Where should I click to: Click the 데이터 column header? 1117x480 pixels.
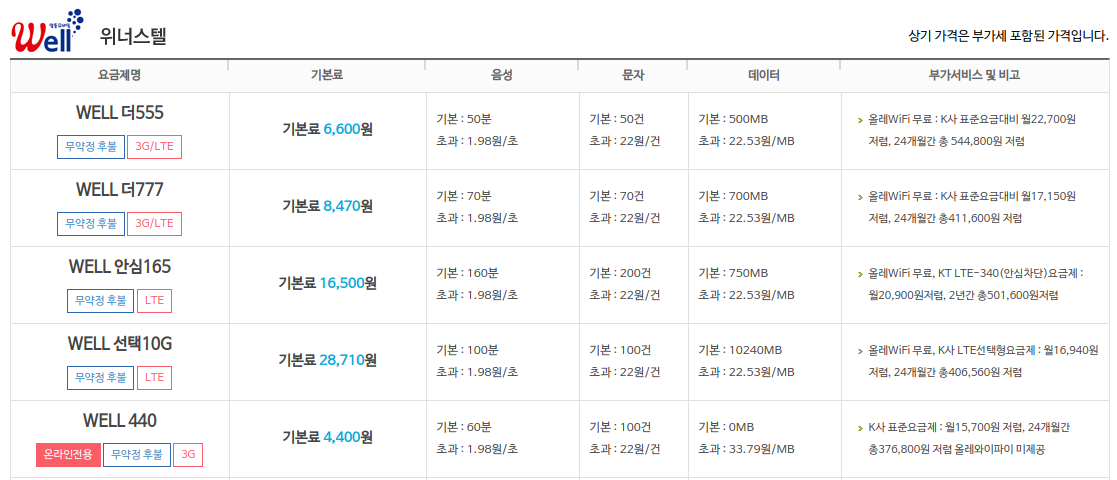coord(763,75)
